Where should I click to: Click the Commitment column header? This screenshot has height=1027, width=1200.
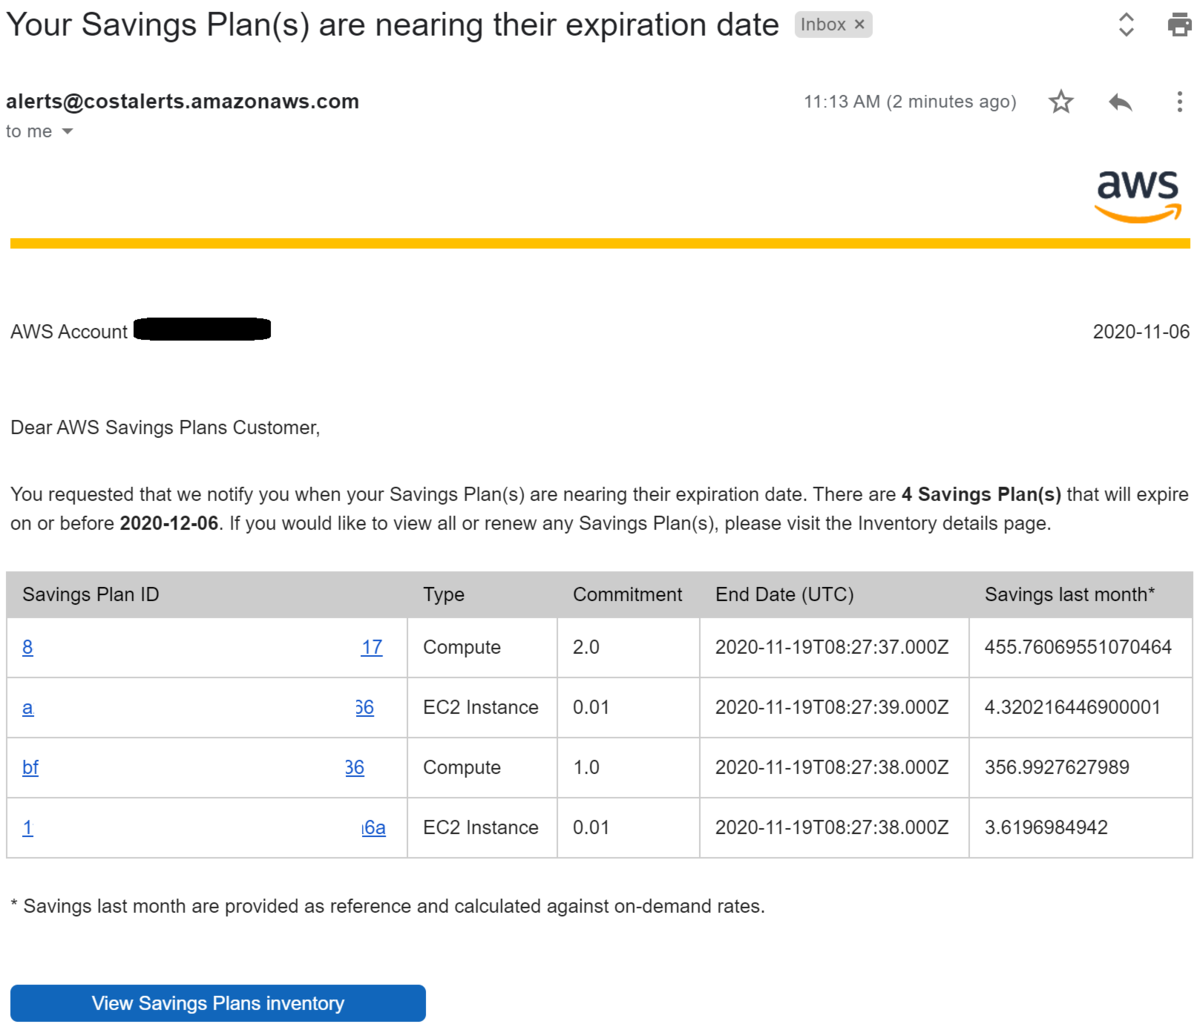click(627, 594)
